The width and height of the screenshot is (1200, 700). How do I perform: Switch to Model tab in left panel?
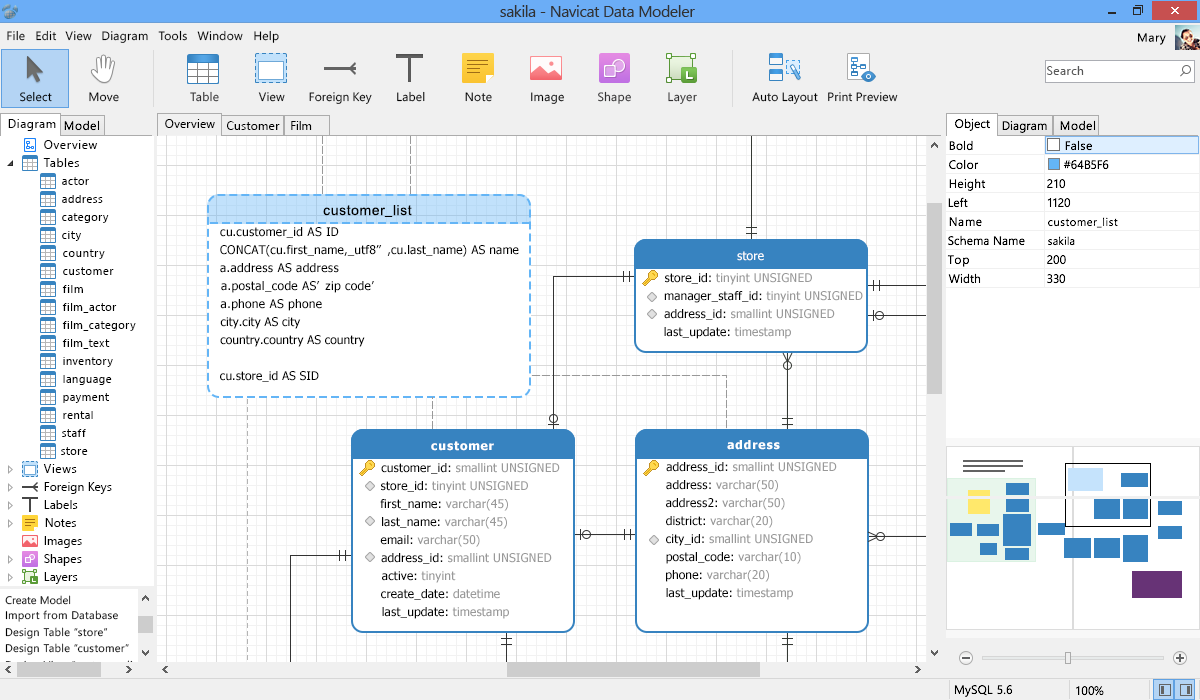[82, 125]
